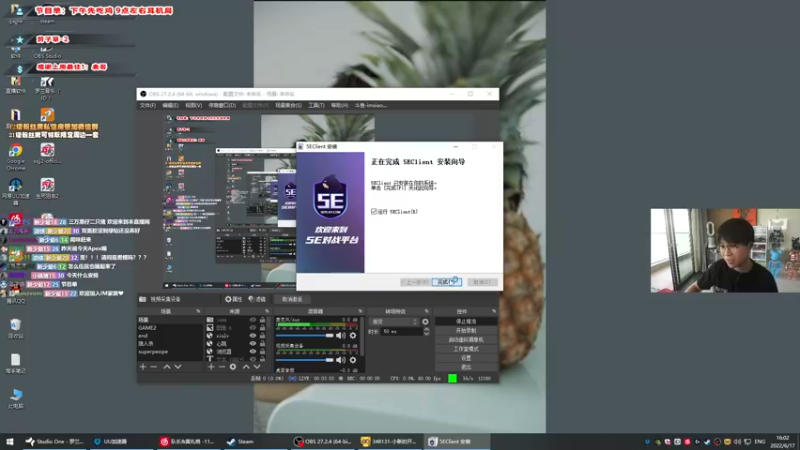This screenshot has width=800, height=450.
Task: Open the 停靠窗口(D) menu in OBS
Action: (x=222, y=106)
